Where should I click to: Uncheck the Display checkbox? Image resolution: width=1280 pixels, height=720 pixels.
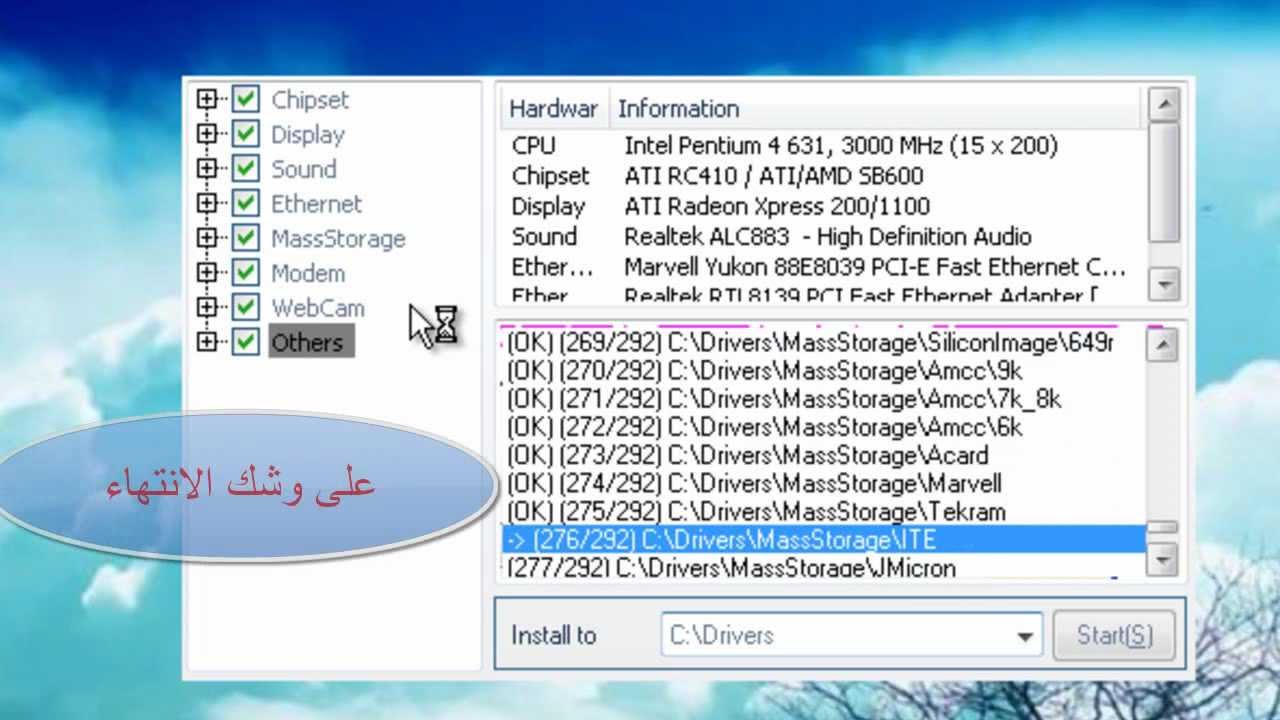[245, 134]
